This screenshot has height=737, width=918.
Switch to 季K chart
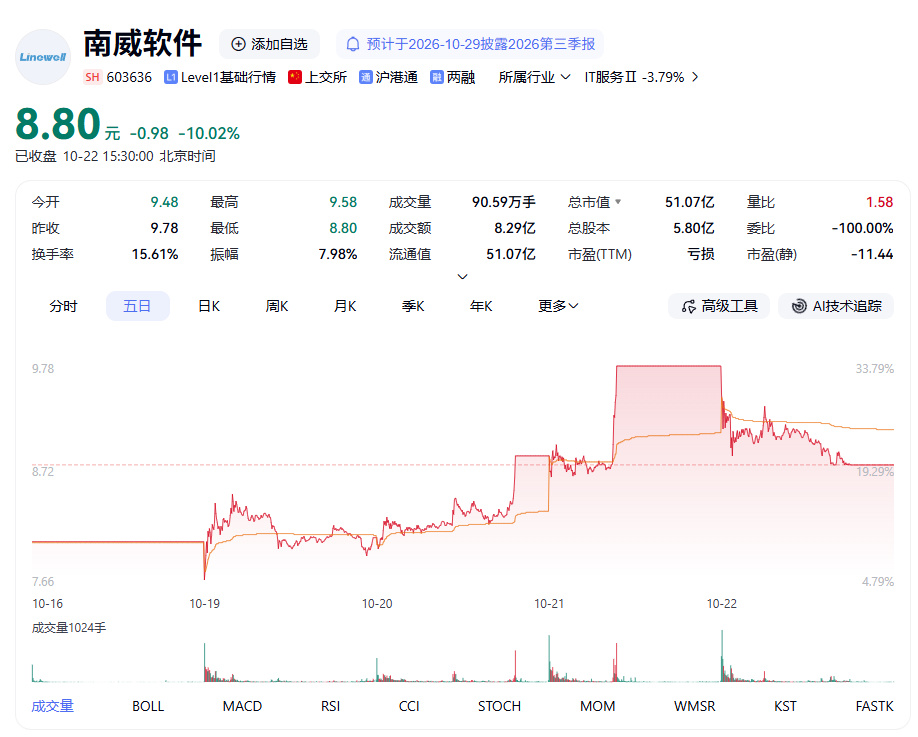pos(413,306)
